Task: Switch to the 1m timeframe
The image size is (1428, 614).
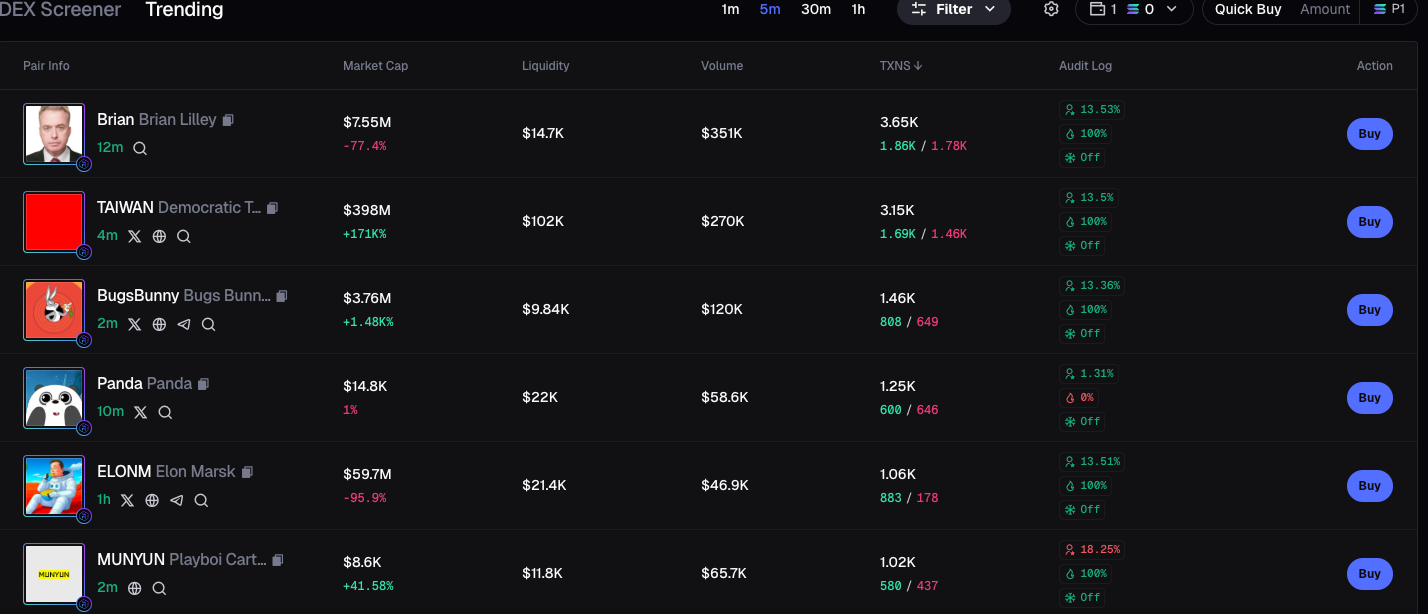Action: click(x=730, y=9)
